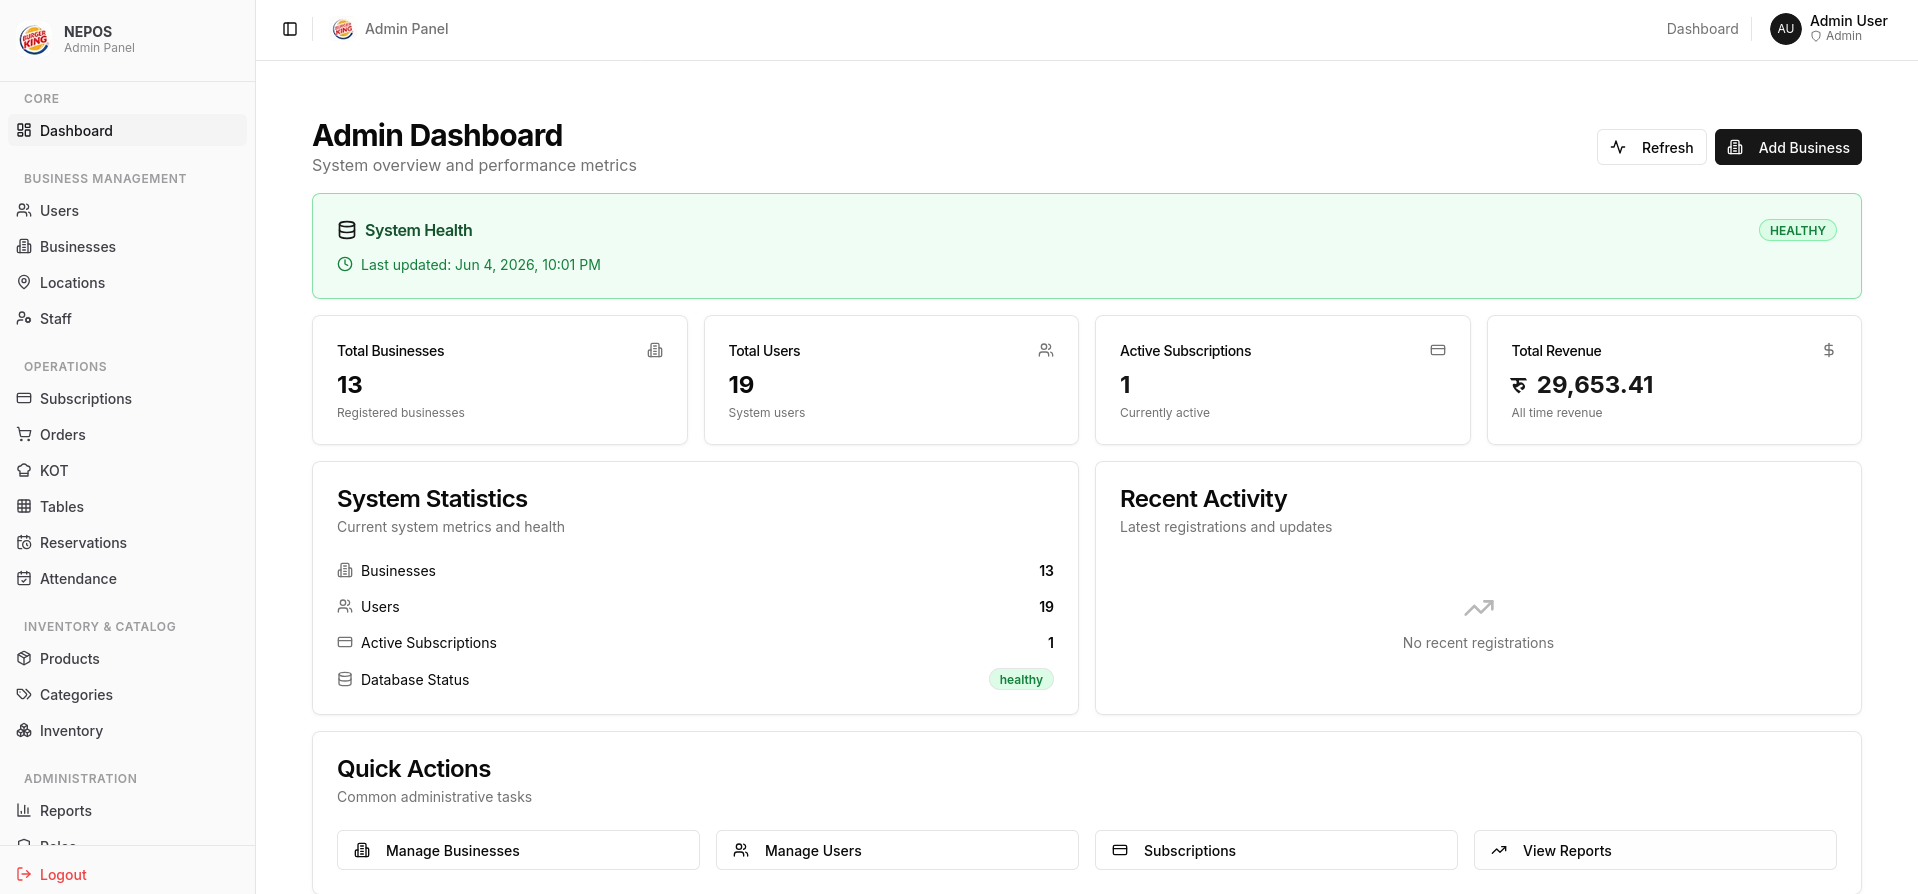
Task: Toggle the sidebar collapse icon
Action: tap(290, 29)
